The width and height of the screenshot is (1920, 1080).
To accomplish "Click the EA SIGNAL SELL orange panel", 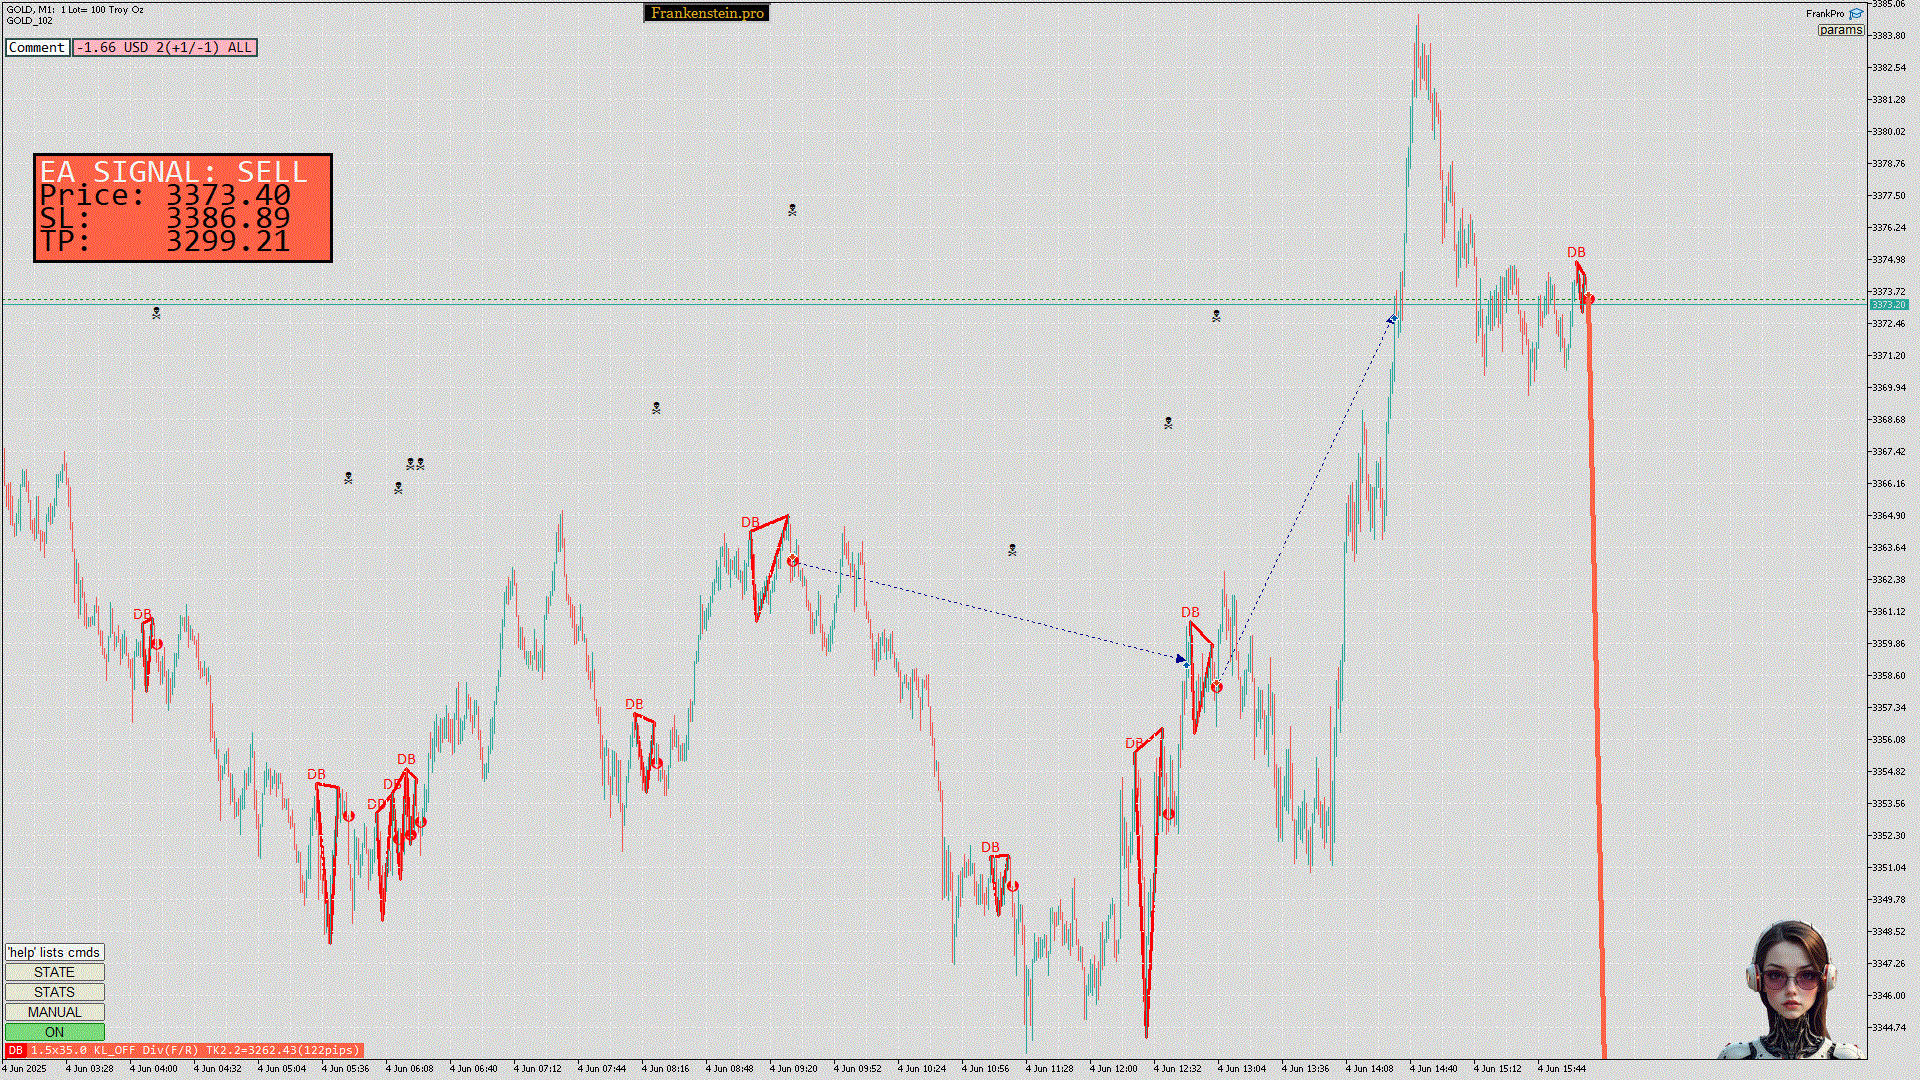I will coord(183,208).
